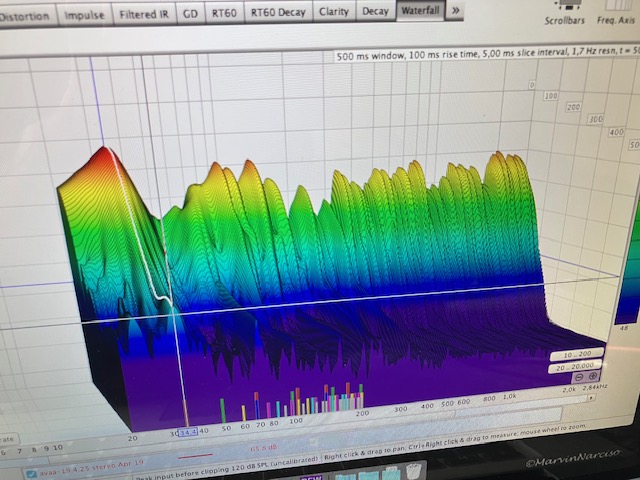Viewport: 640px width, 480px height.
Task: Open the Impulse graph tab
Action: point(84,15)
